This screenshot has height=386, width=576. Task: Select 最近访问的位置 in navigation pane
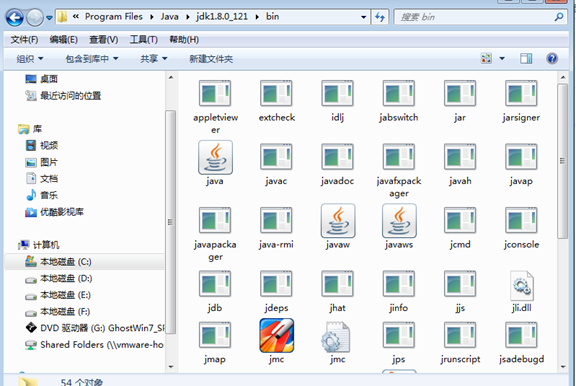71,96
